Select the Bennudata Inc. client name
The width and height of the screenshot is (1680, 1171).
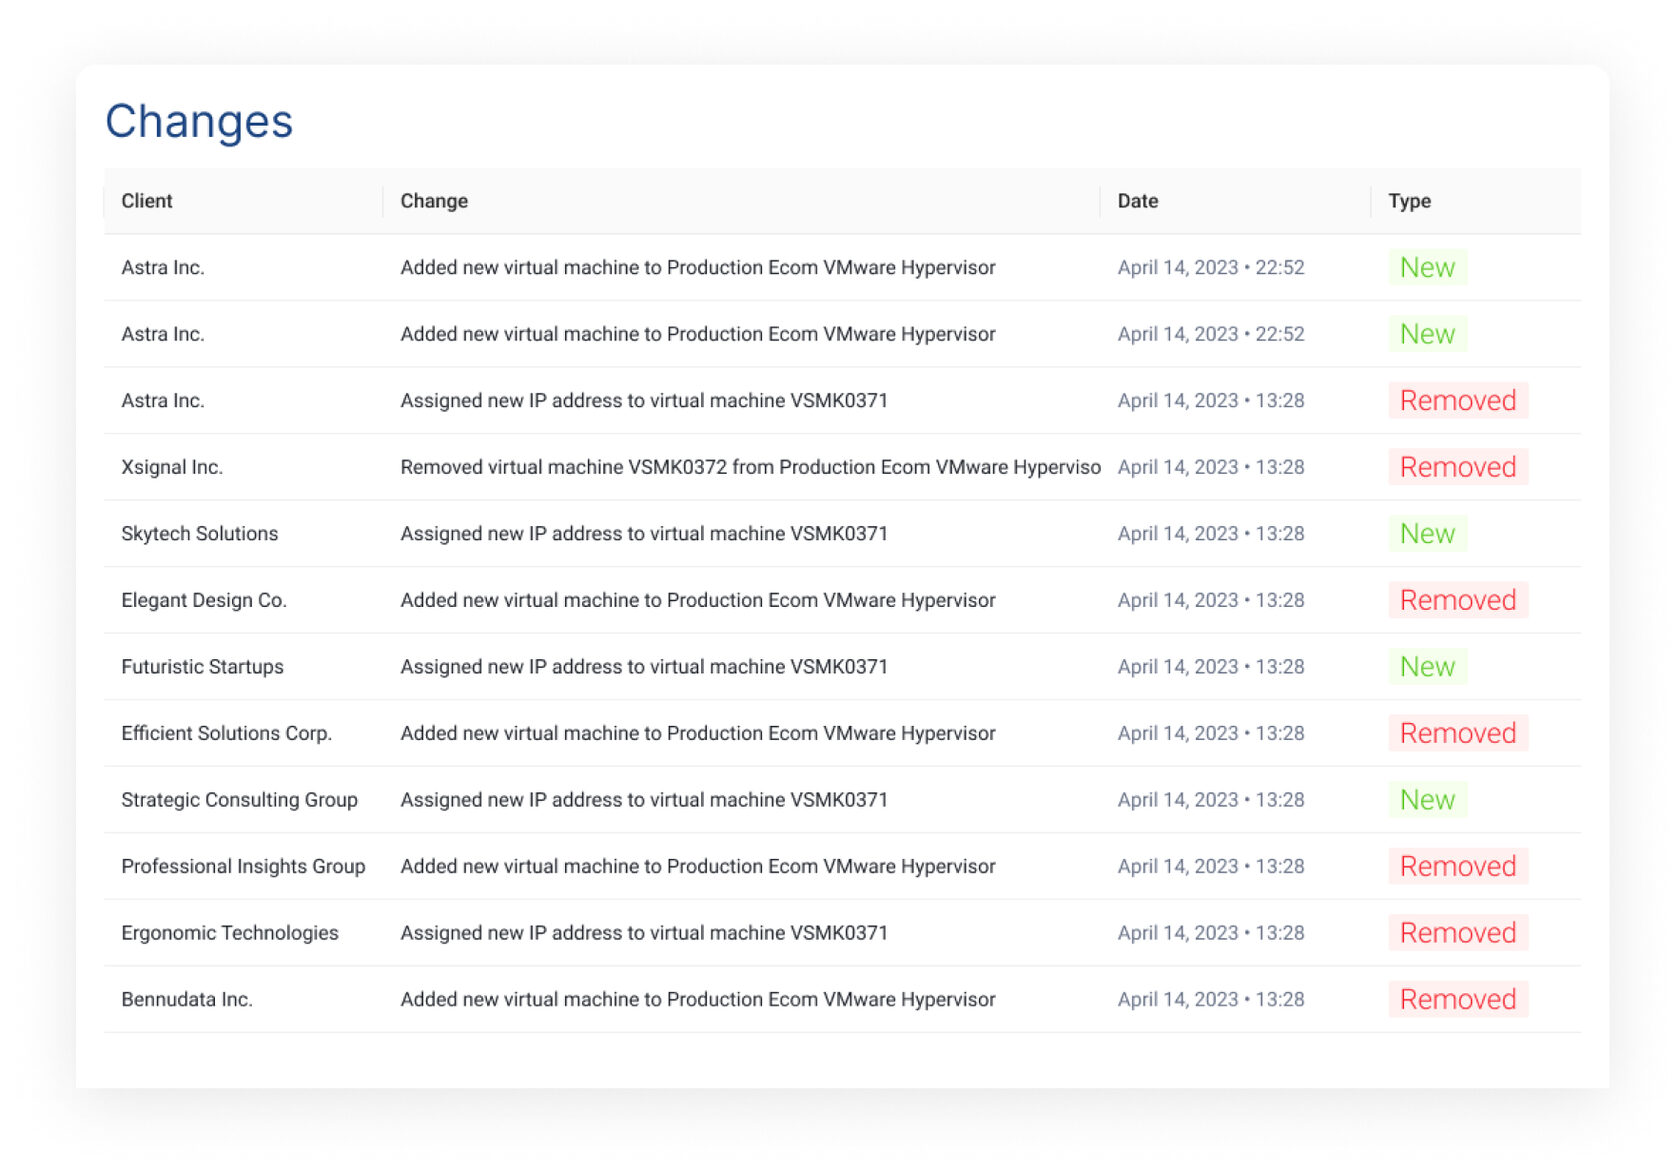(x=187, y=999)
